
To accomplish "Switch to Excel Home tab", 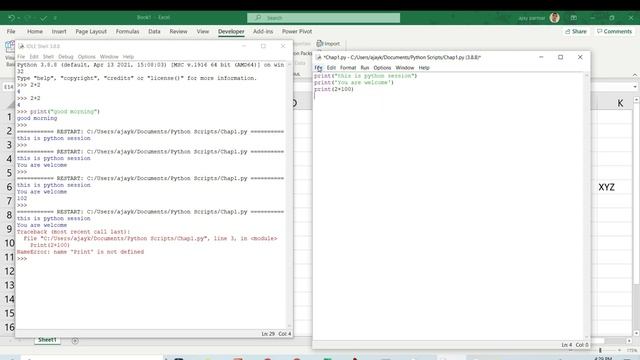I will tap(35, 31).
